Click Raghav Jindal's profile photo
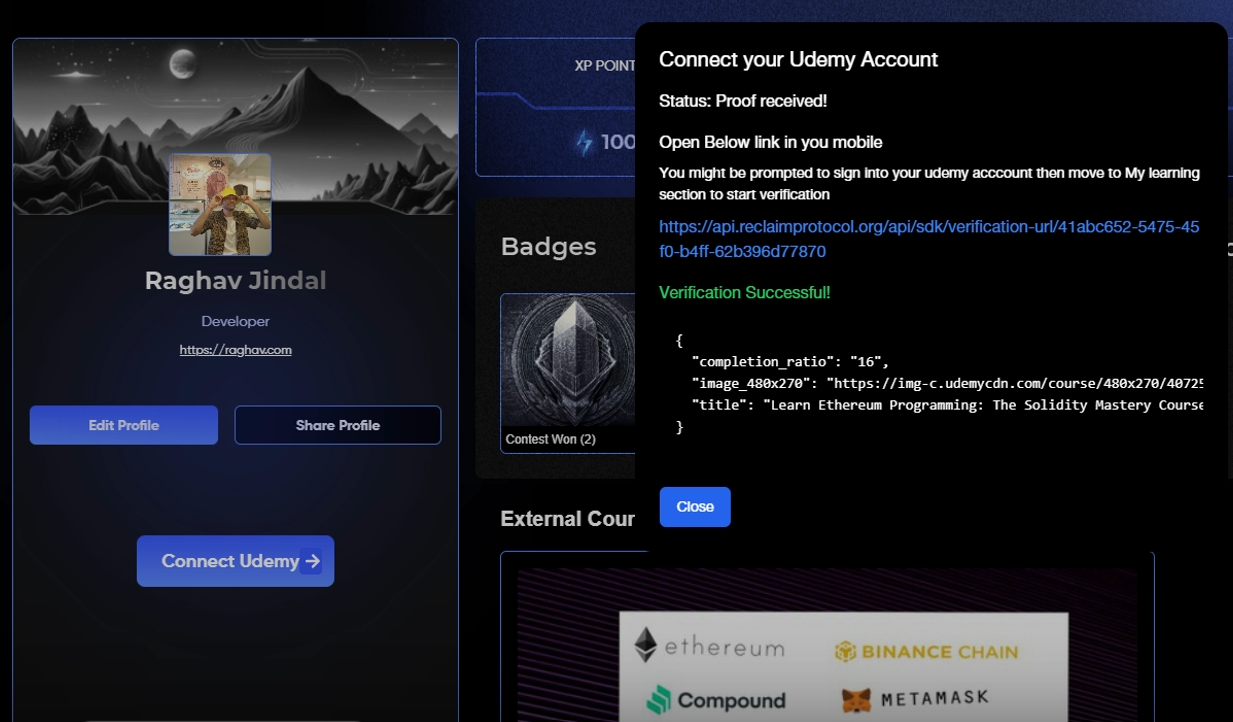1233x722 pixels. coord(220,204)
